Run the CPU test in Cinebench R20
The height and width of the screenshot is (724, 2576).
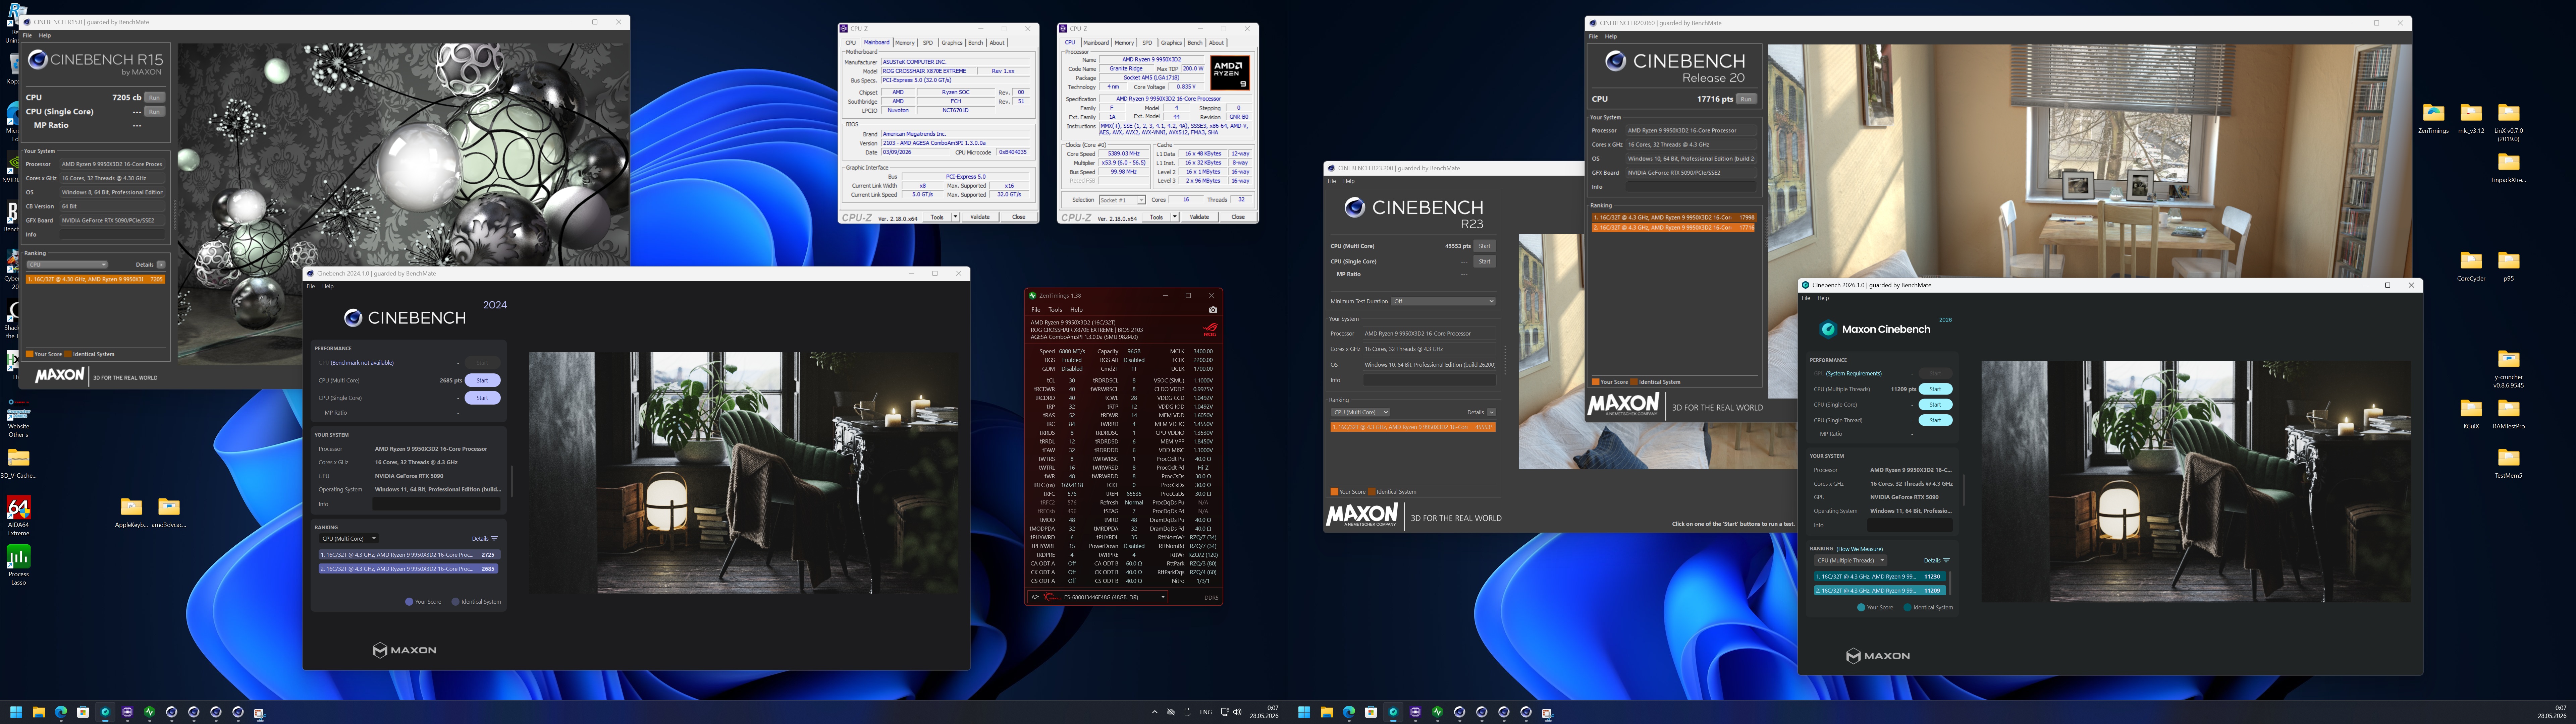click(1746, 99)
